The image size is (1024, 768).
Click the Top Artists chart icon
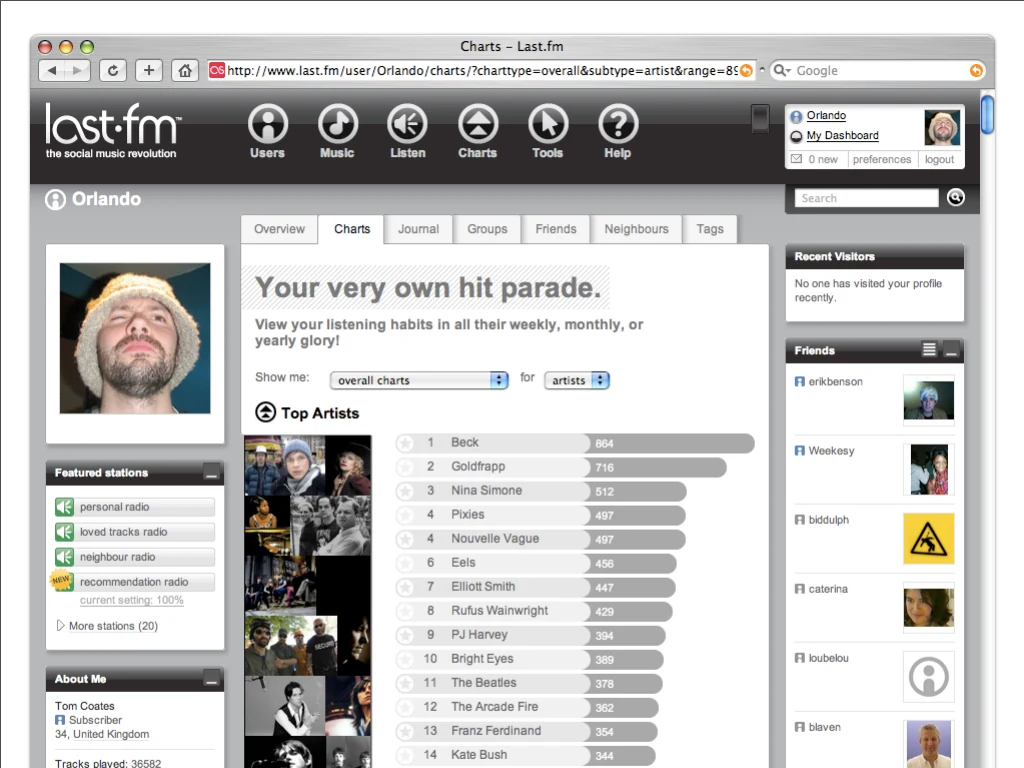coord(265,412)
